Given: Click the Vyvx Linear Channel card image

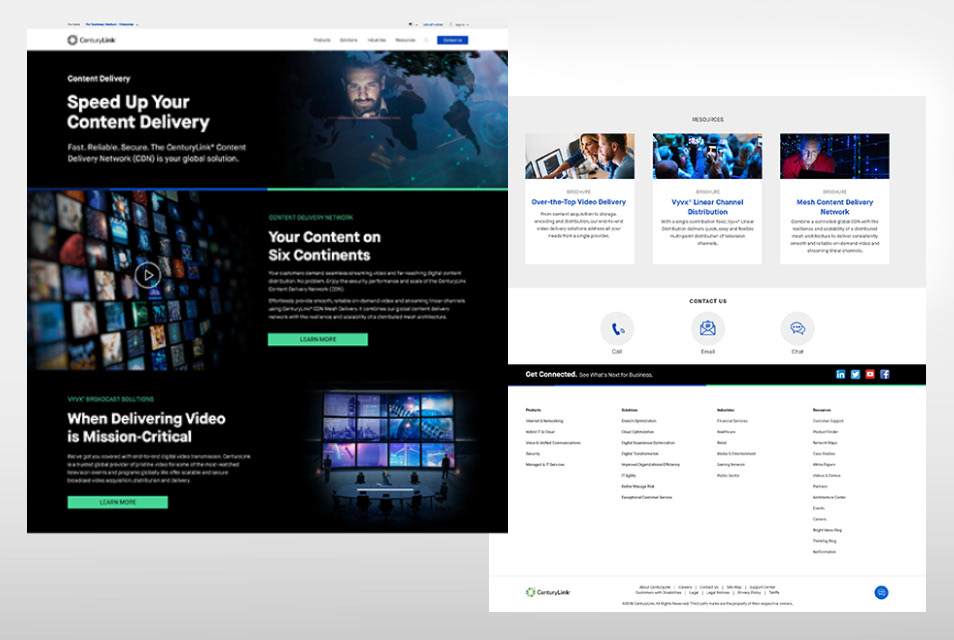Looking at the screenshot, I should (707, 156).
